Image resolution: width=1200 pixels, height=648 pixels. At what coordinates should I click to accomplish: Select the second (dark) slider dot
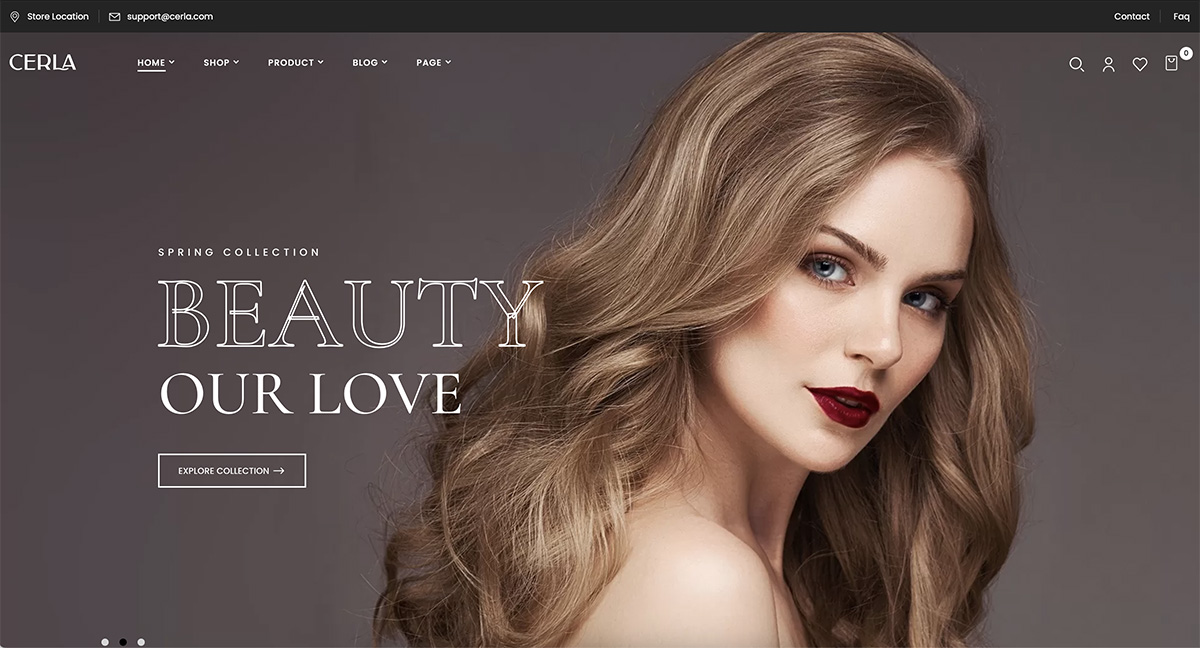(123, 642)
